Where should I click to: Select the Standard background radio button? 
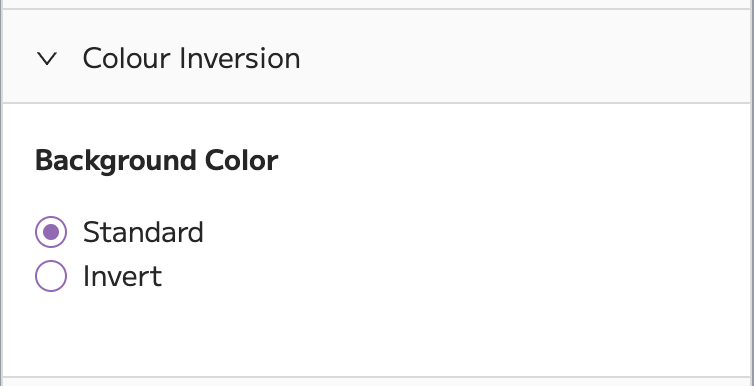pos(51,232)
